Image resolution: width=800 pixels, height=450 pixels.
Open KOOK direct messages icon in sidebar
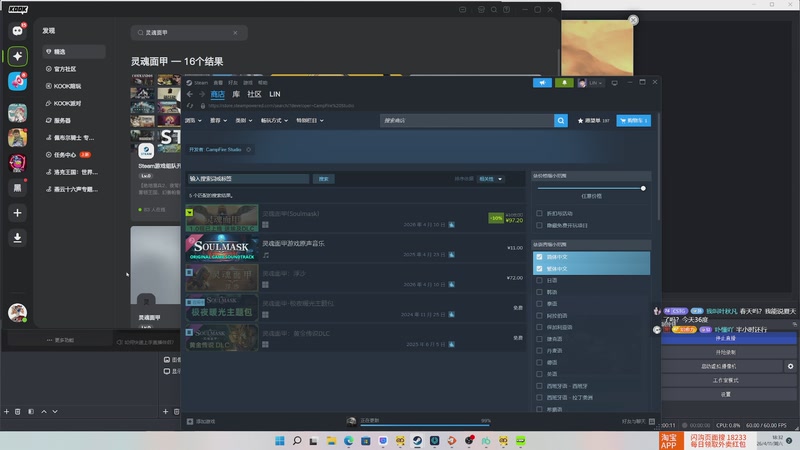[17, 31]
